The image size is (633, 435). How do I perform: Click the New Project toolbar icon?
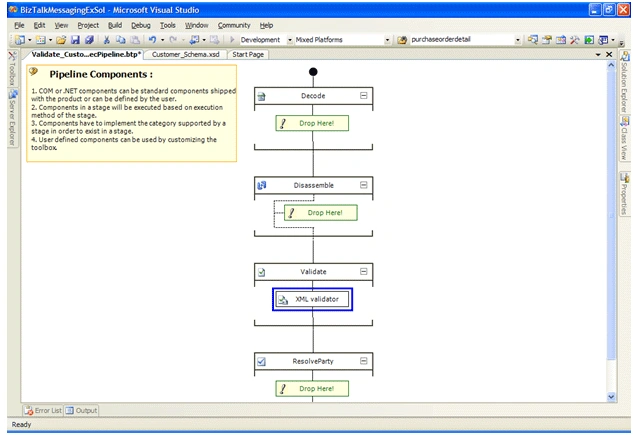(20, 40)
